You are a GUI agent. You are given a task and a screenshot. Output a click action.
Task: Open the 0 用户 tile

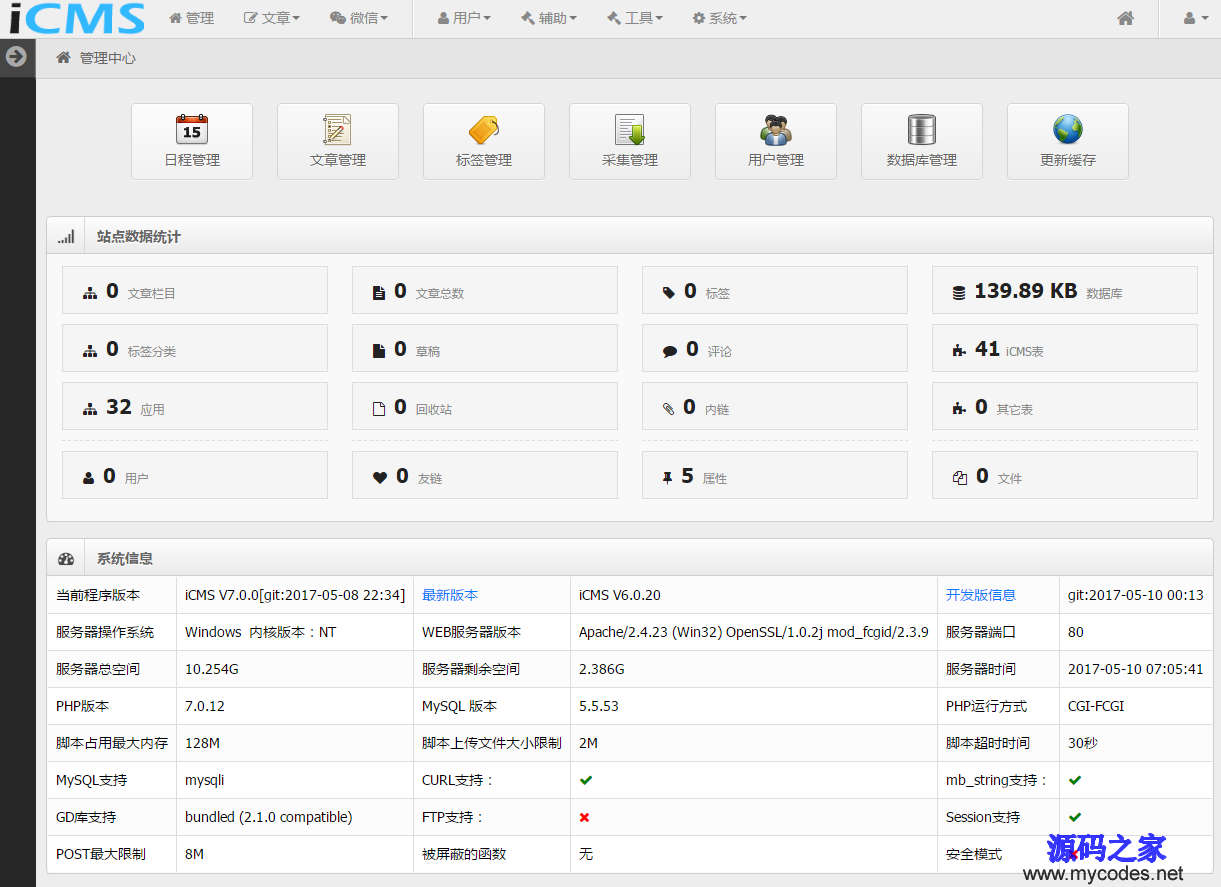[195, 475]
